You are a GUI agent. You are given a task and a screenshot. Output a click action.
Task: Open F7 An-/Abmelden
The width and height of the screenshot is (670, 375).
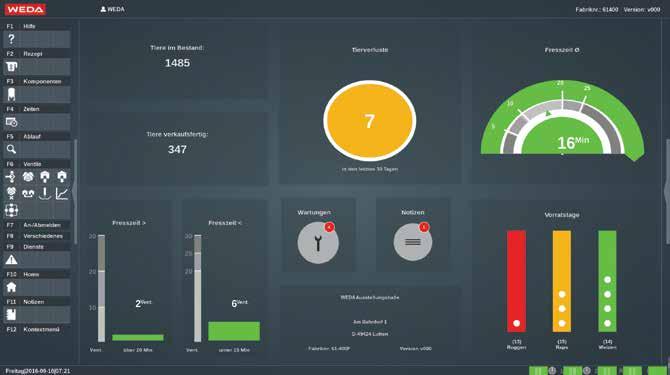click(36, 225)
